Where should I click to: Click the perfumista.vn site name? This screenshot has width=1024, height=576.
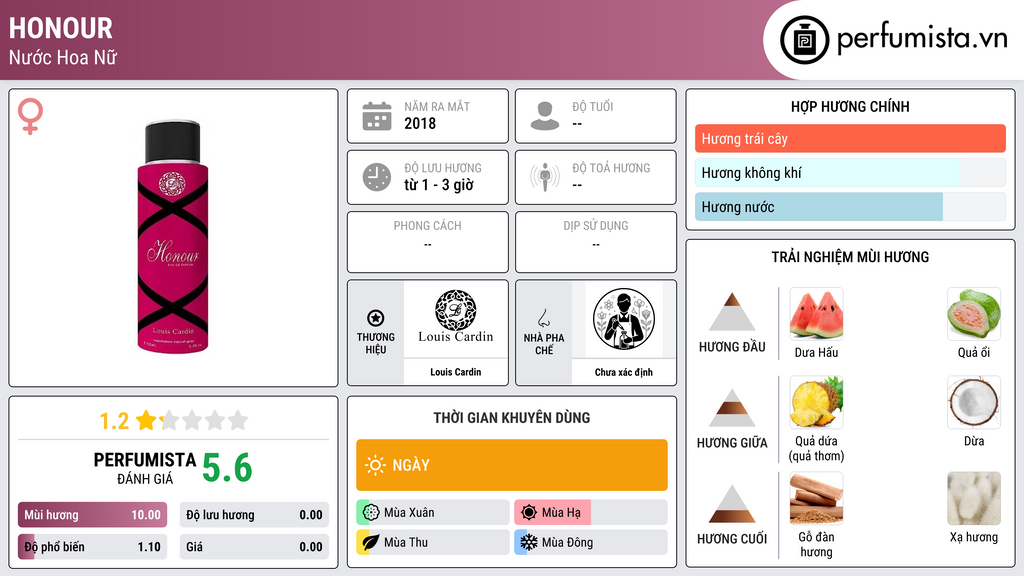[922, 38]
